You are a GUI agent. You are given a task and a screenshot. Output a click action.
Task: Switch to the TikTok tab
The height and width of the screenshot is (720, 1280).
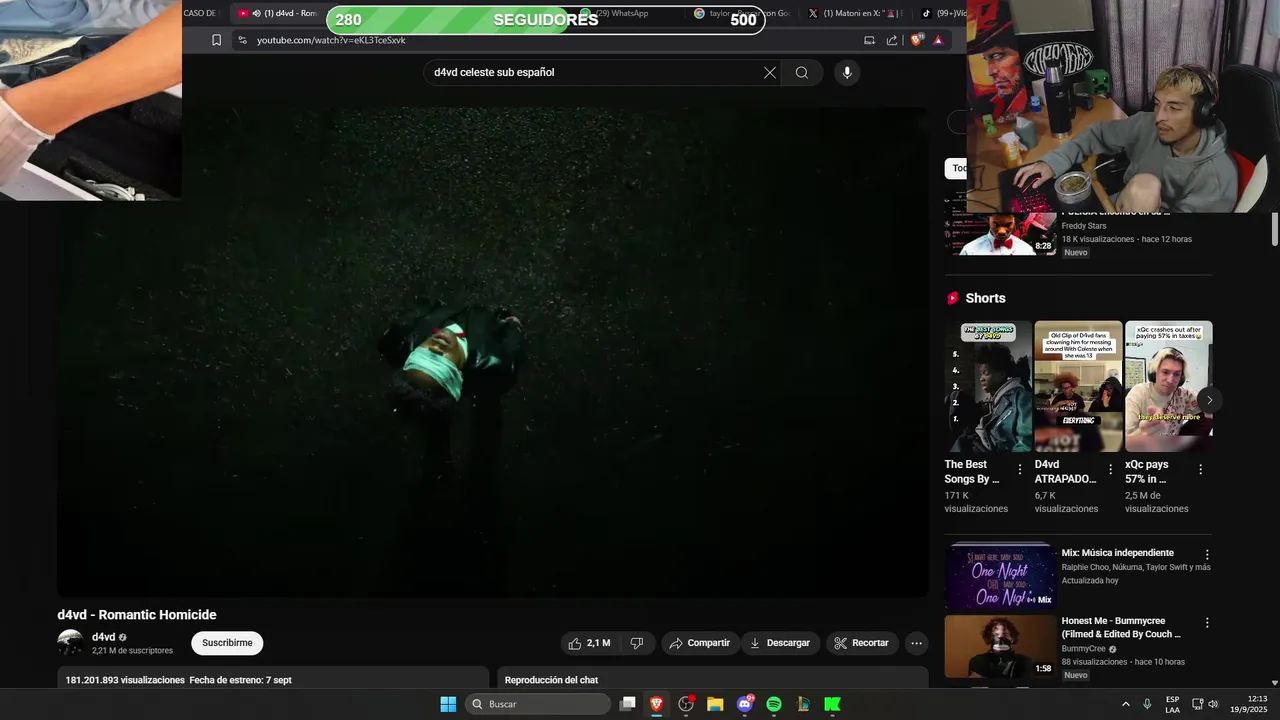(x=942, y=13)
